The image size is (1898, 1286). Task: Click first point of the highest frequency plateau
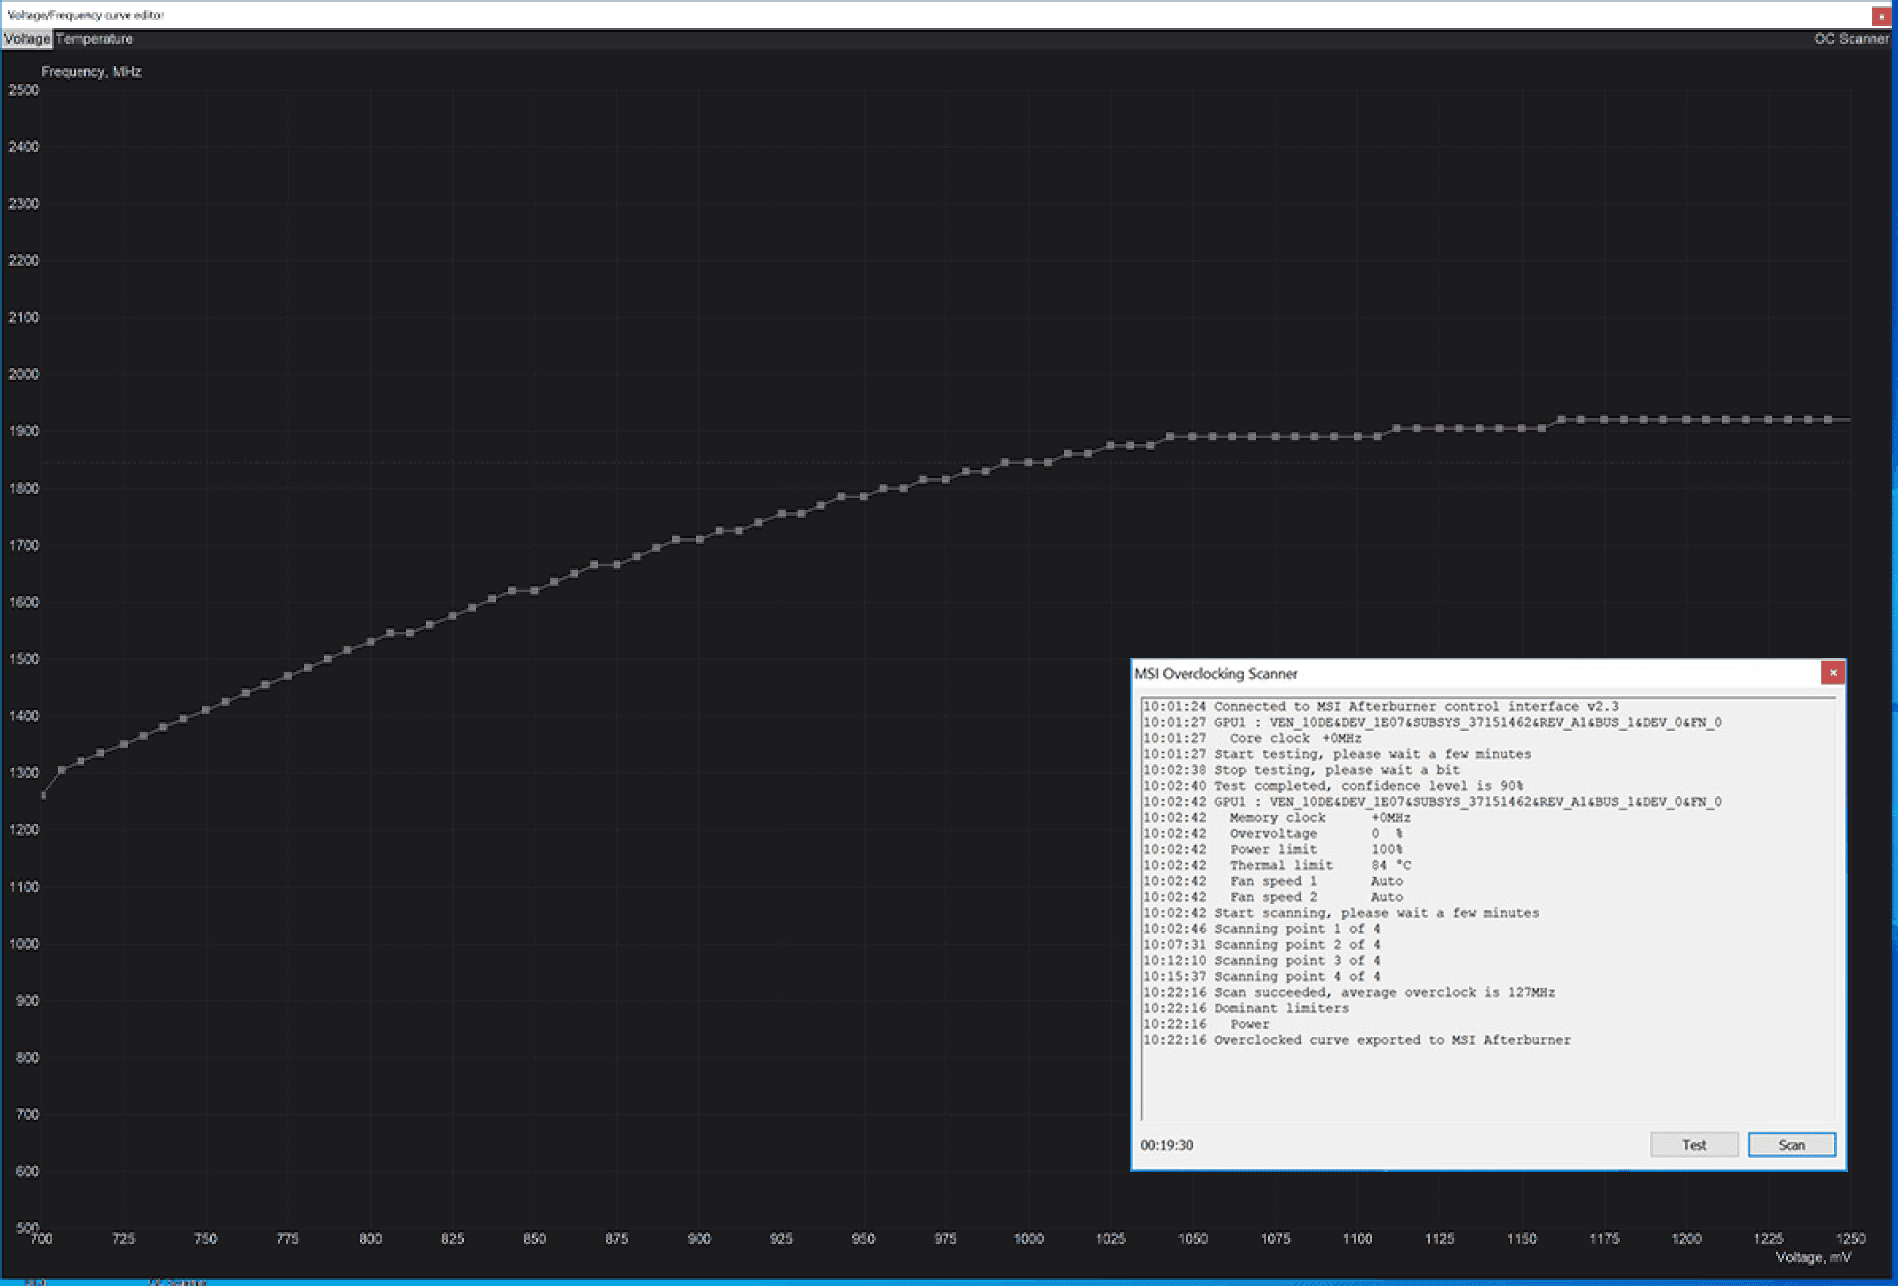1561,420
